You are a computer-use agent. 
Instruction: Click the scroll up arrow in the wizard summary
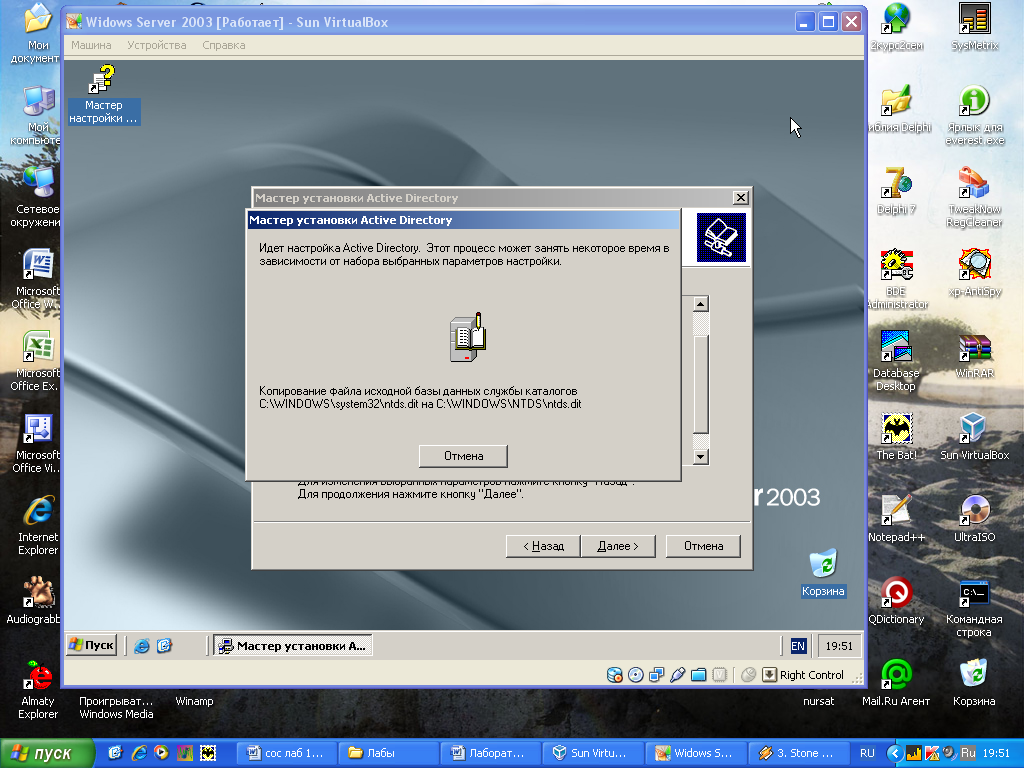pos(701,304)
